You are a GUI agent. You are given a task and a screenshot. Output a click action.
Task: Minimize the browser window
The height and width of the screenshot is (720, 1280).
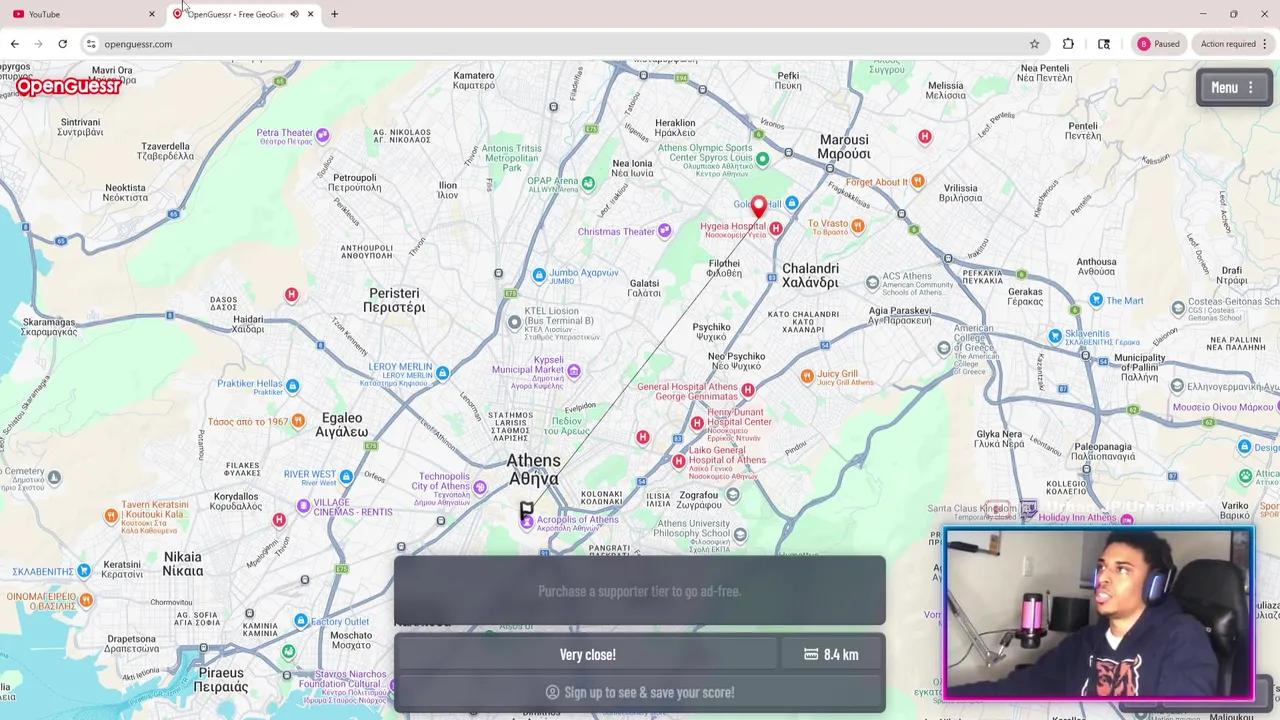[1203, 14]
